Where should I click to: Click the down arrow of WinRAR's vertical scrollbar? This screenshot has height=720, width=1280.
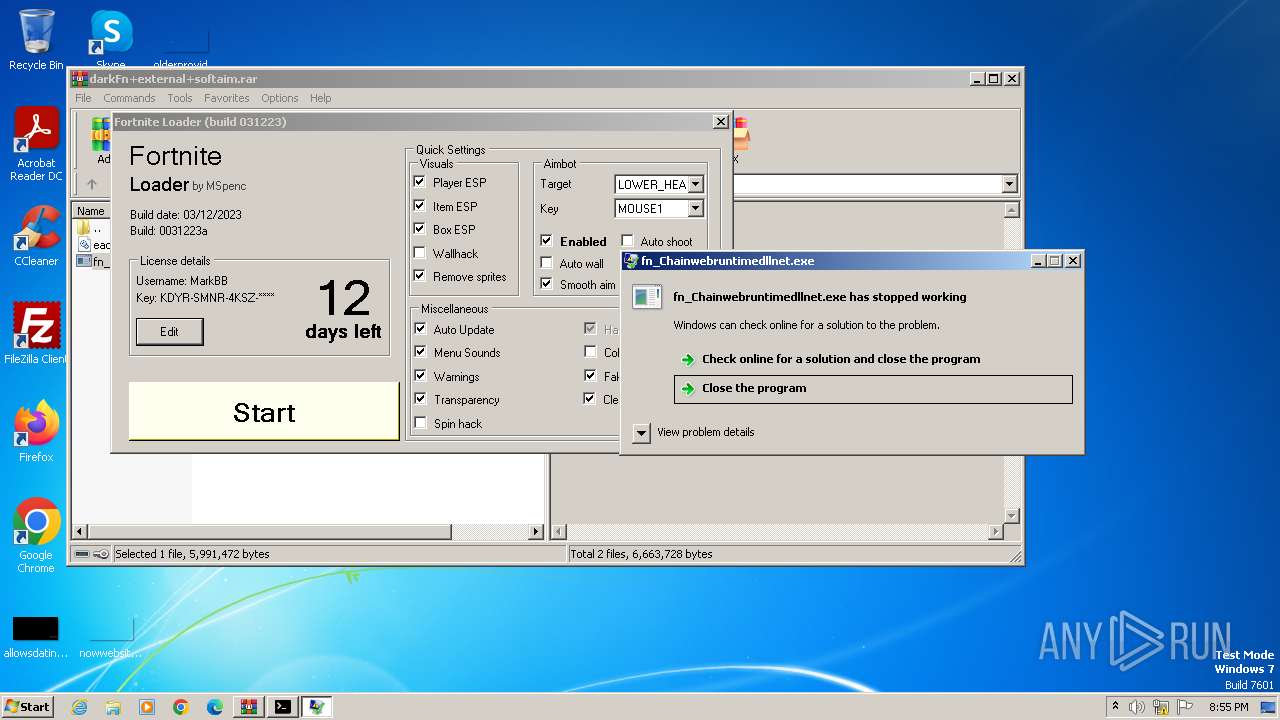[1011, 515]
